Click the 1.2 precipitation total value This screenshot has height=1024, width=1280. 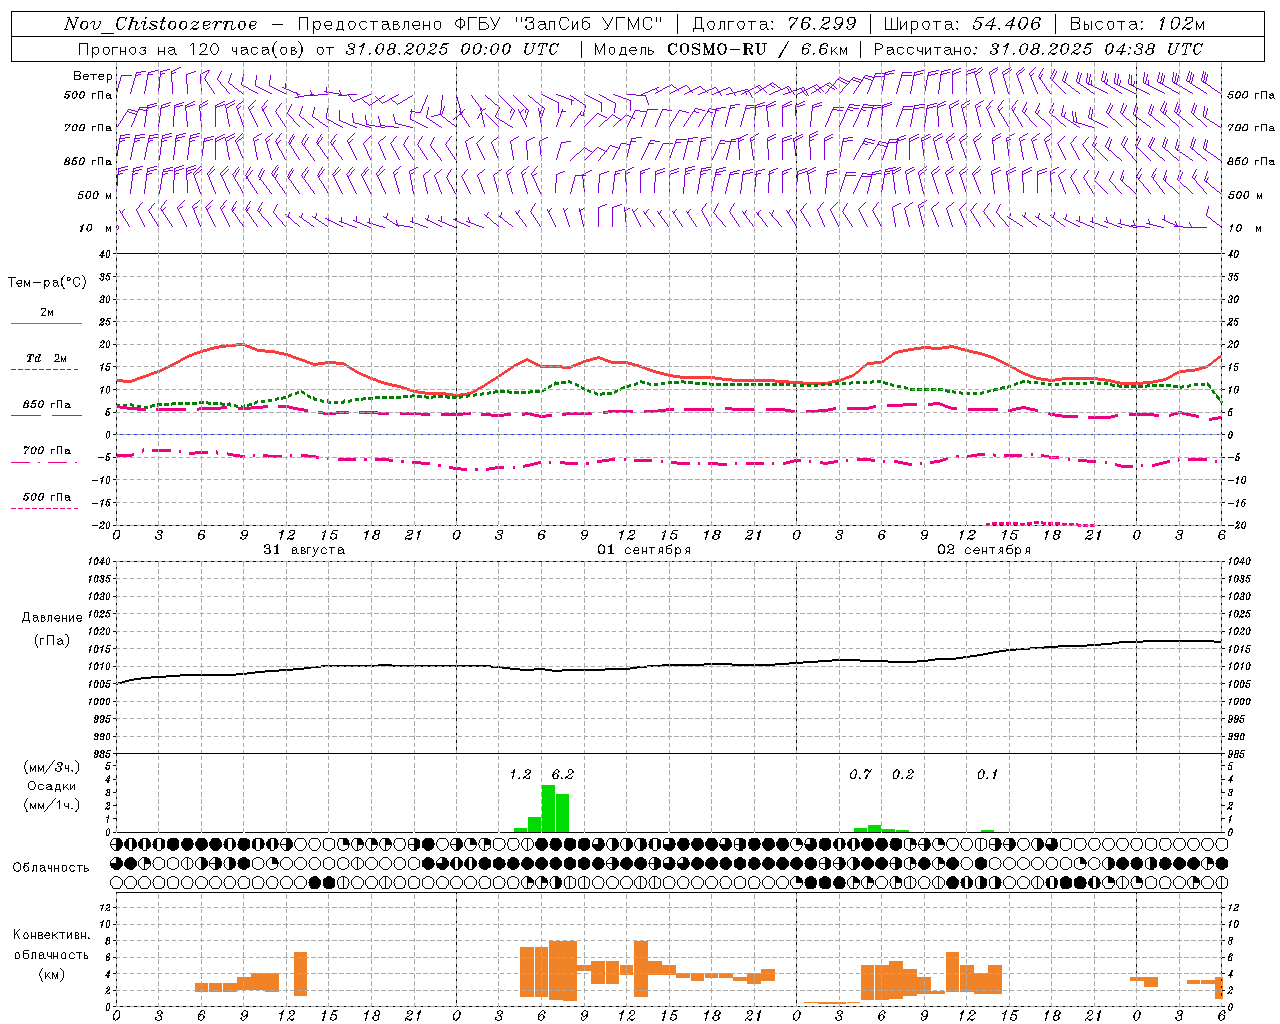(520, 775)
